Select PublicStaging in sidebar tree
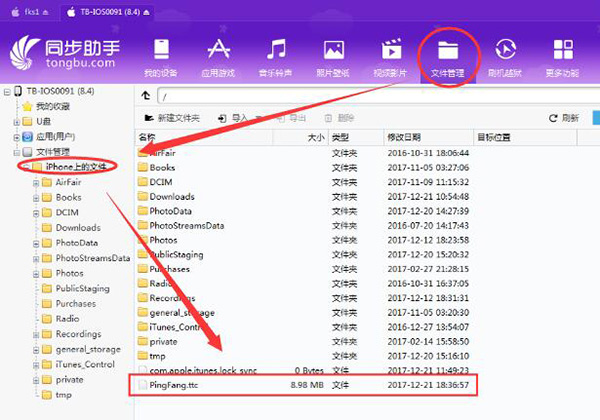 83,288
